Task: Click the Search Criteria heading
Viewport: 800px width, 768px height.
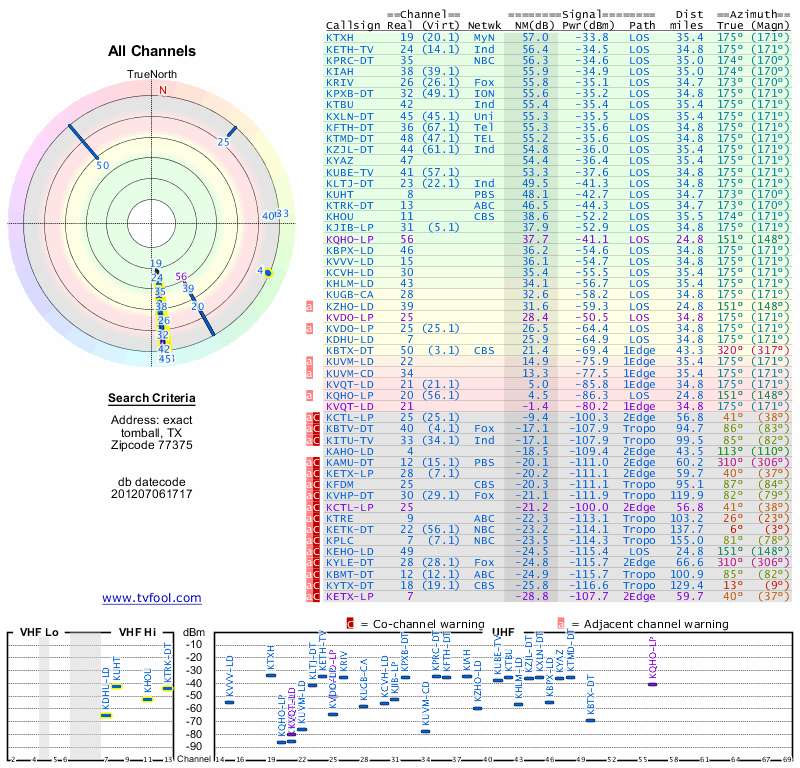Action: (152, 399)
